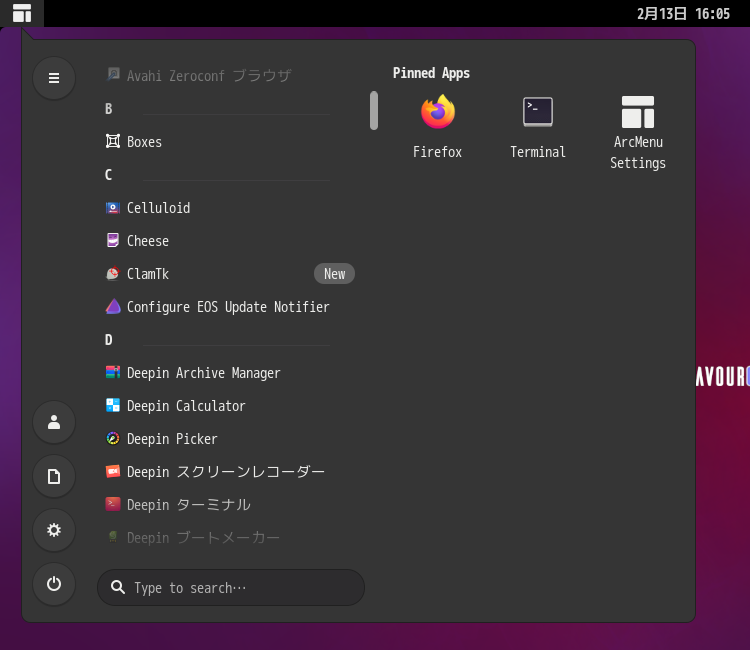This screenshot has height=650, width=750.
Task: Launch Firefox from Pinned Apps
Action: tap(438, 128)
